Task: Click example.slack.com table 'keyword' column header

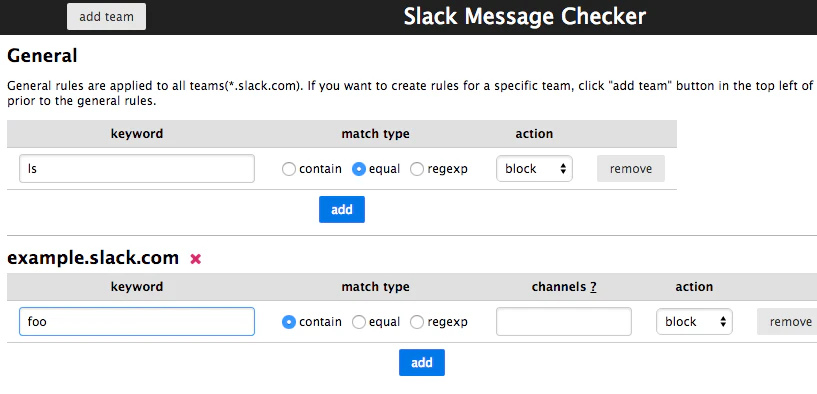Action: click(x=137, y=287)
